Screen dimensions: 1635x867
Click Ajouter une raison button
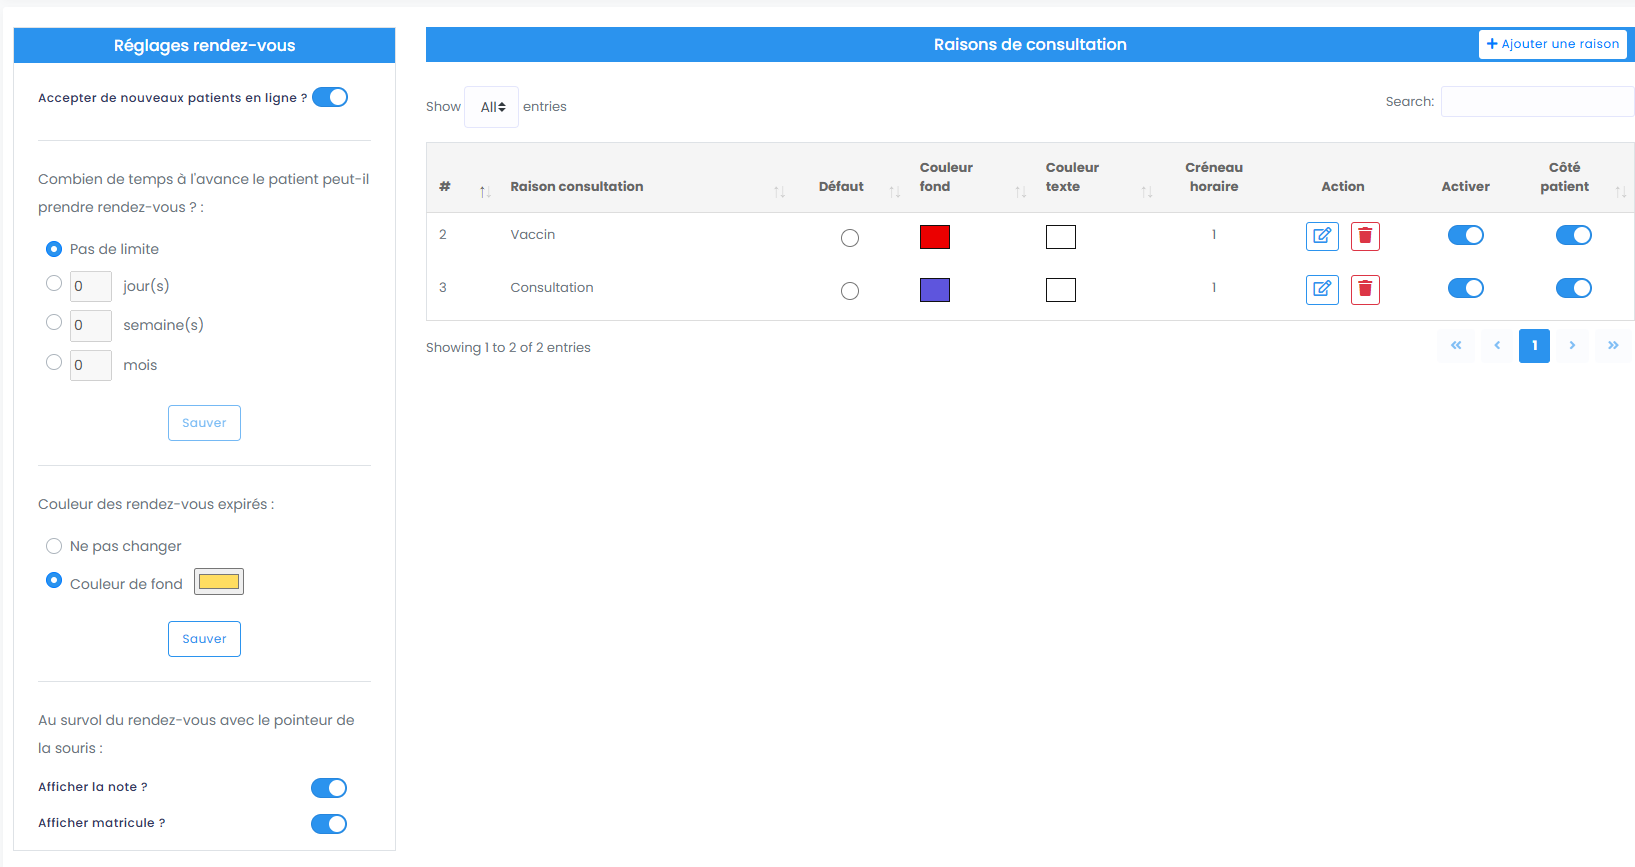click(1552, 44)
